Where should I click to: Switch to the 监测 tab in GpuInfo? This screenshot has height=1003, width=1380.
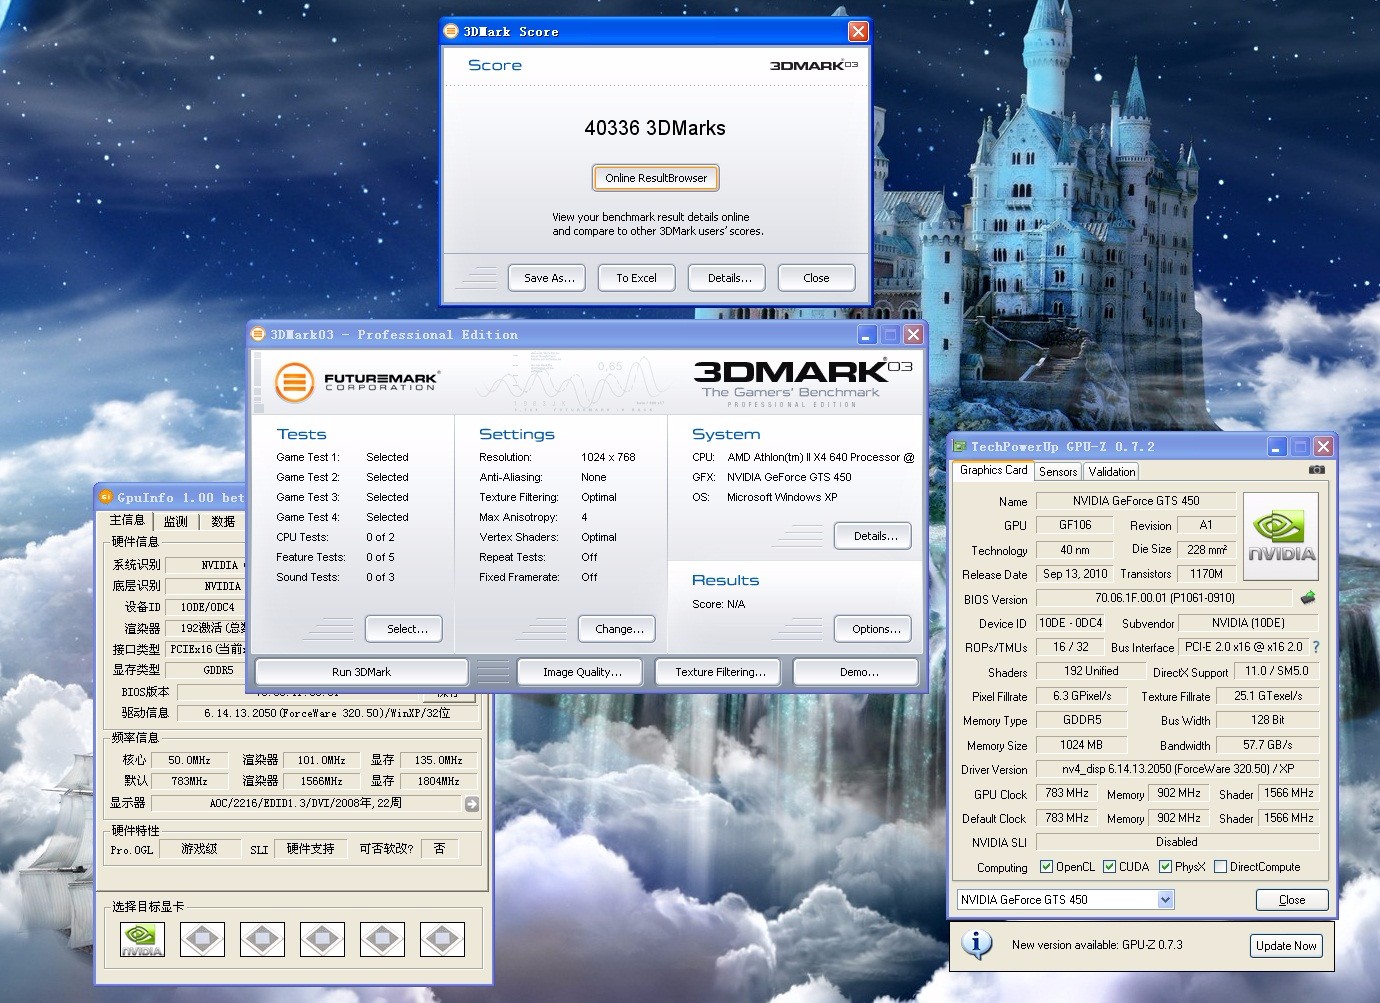tap(176, 521)
